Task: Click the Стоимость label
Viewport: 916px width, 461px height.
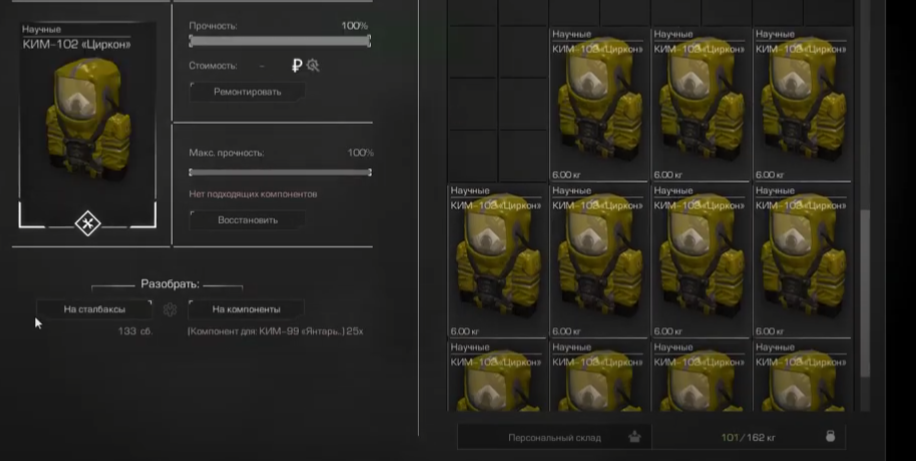Action: (213, 65)
